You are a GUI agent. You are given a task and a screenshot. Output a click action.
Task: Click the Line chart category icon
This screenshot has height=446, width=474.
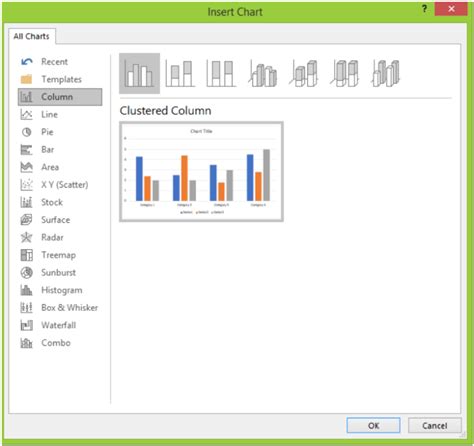(x=27, y=114)
